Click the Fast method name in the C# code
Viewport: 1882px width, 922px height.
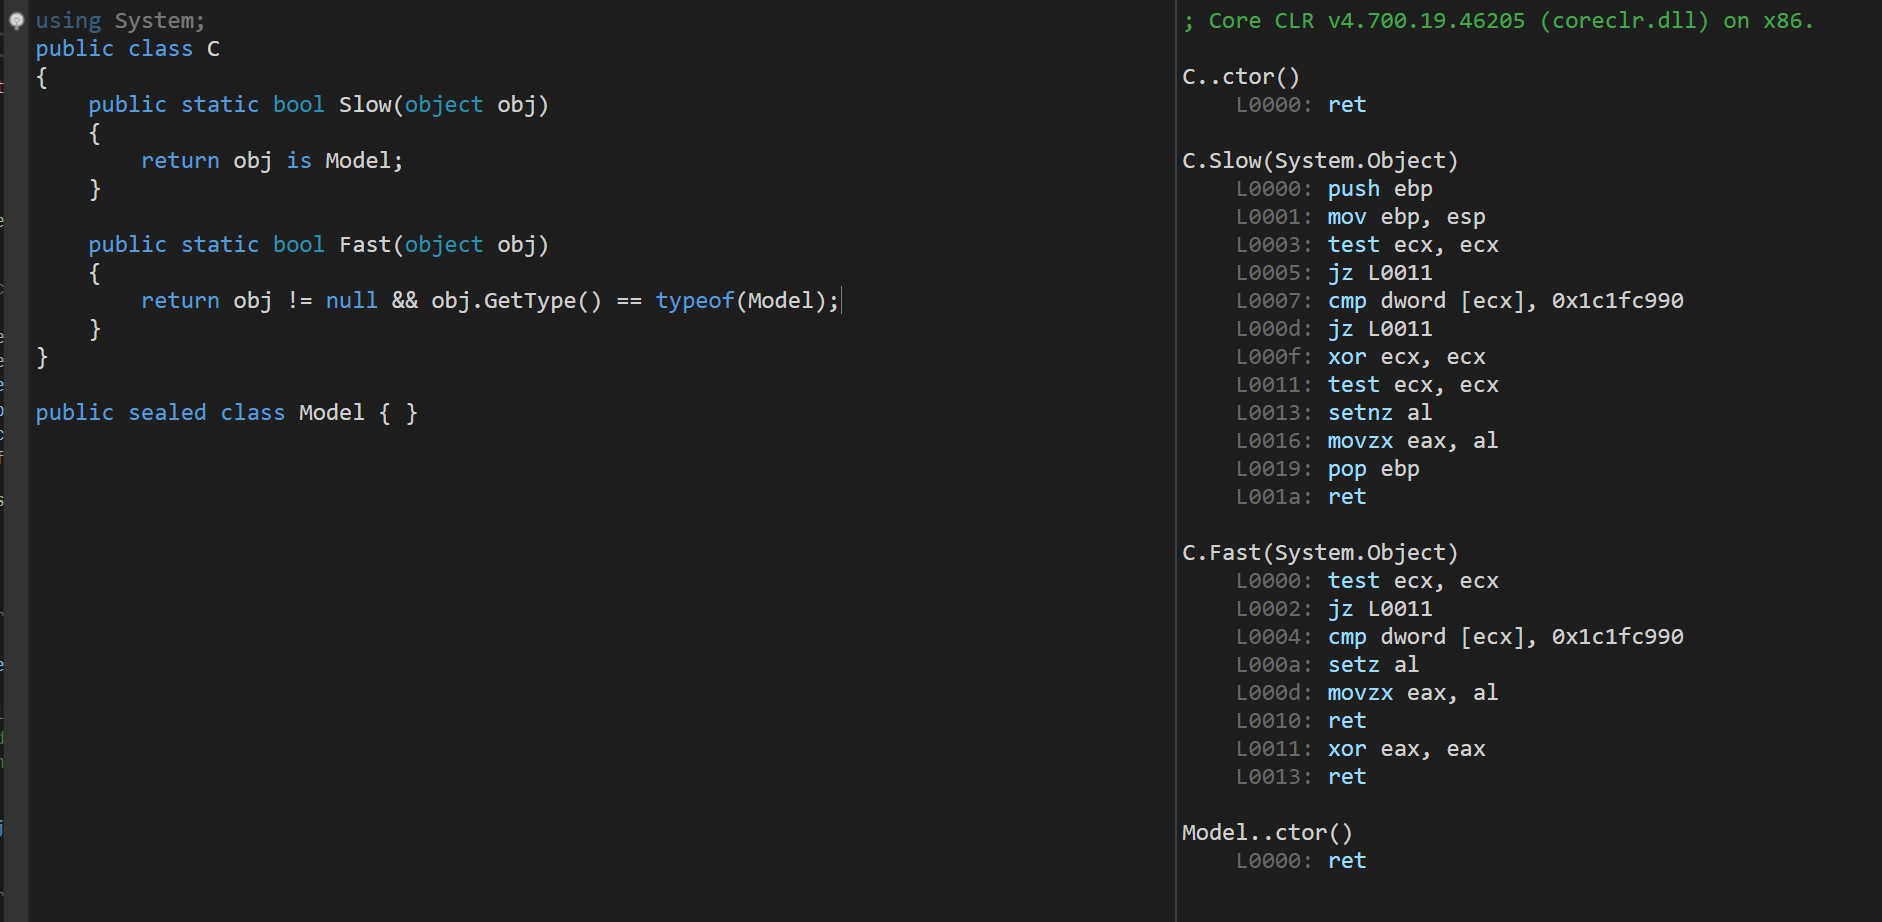tap(364, 245)
